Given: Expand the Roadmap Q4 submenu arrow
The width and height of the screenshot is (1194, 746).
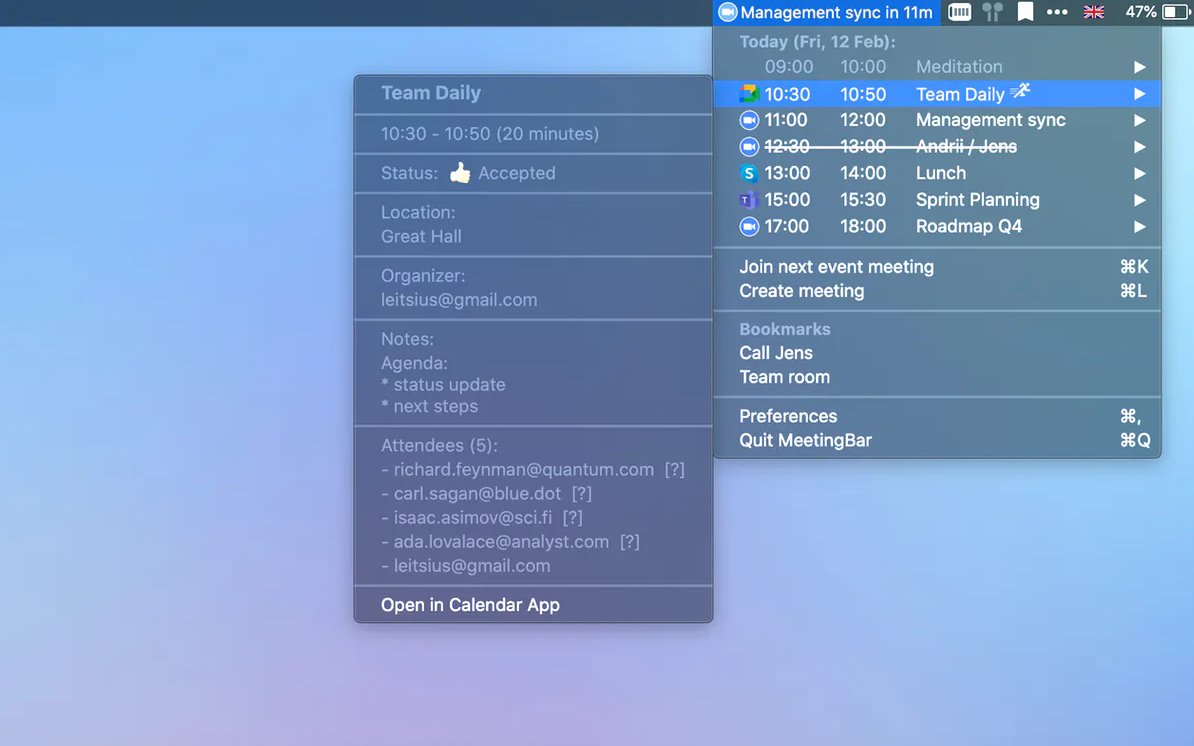Looking at the screenshot, I should point(1139,227).
